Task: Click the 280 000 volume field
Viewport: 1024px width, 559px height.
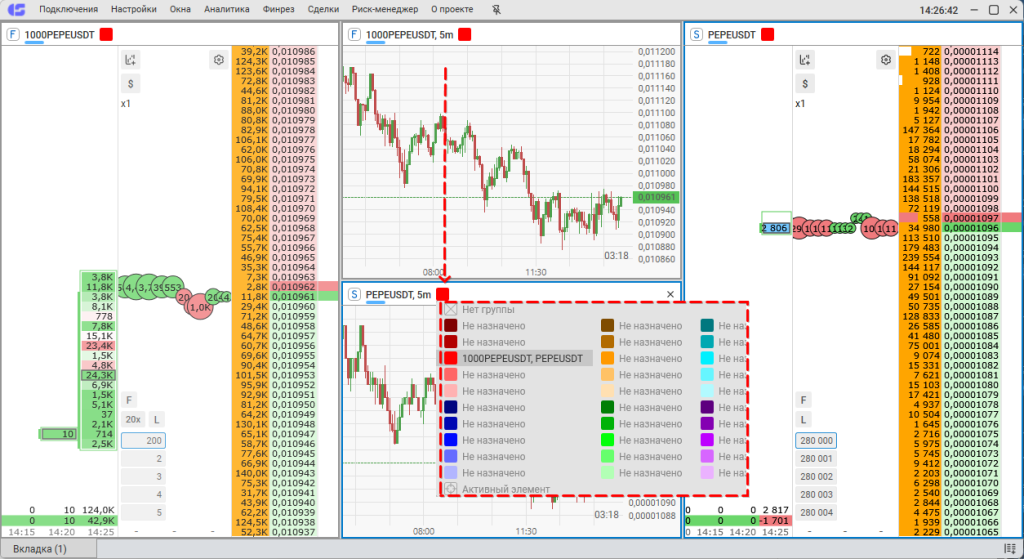Action: pyautogui.click(x=816, y=441)
